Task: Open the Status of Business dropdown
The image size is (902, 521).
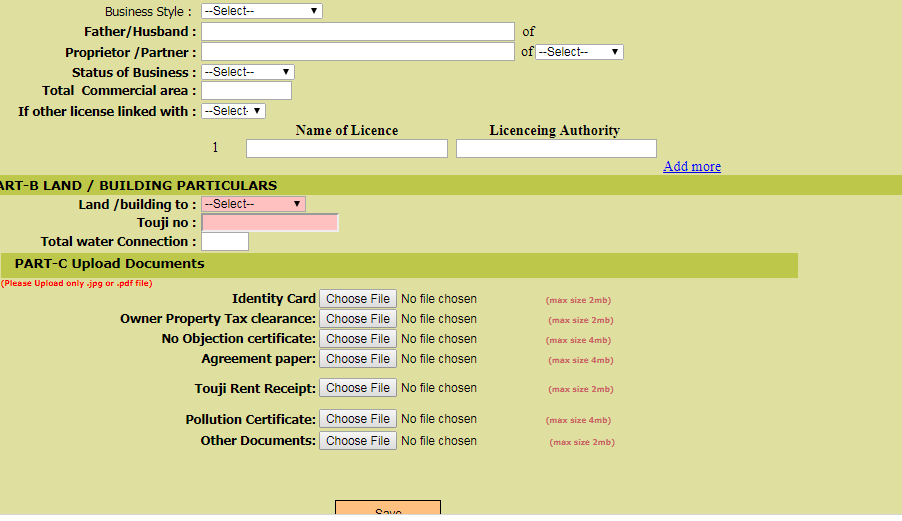Action: click(x=247, y=72)
